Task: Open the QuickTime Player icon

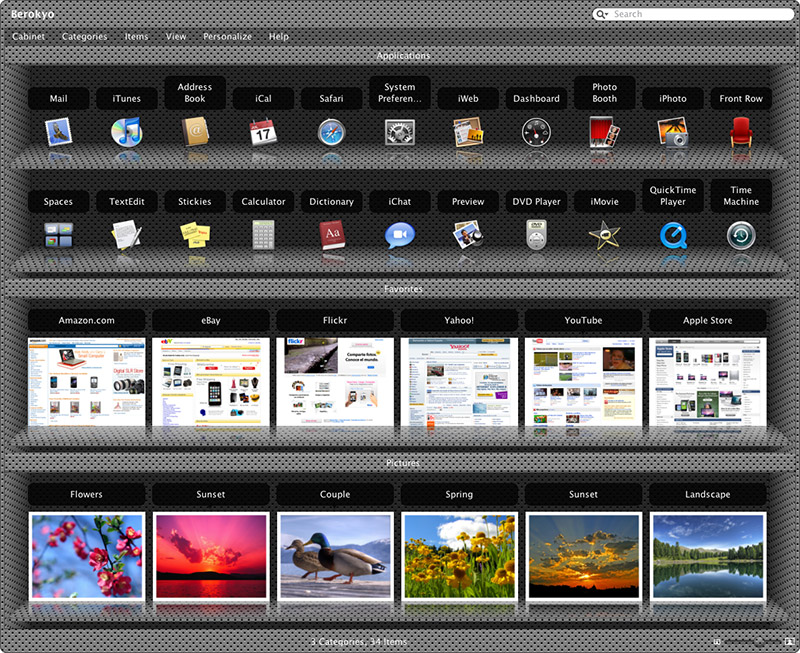Action: click(673, 235)
